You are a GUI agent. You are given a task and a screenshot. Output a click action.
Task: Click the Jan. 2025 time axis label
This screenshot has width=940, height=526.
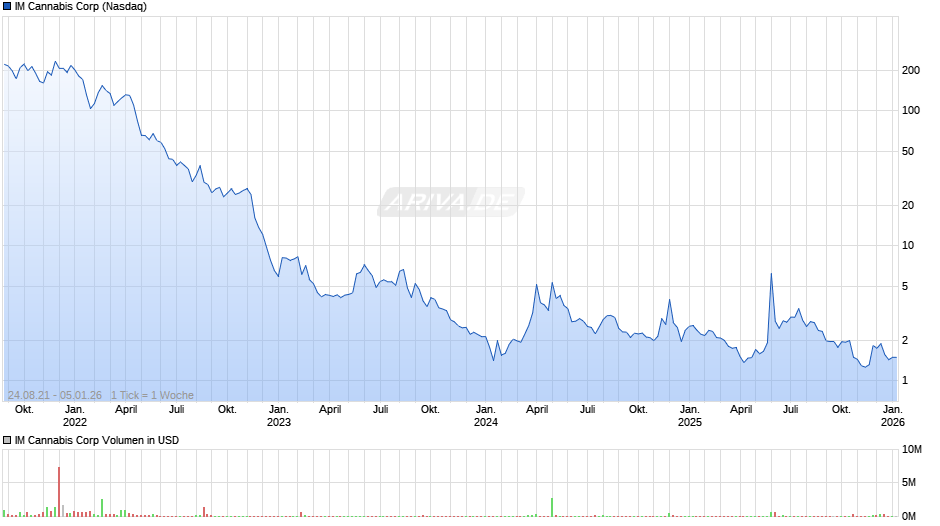click(x=689, y=416)
